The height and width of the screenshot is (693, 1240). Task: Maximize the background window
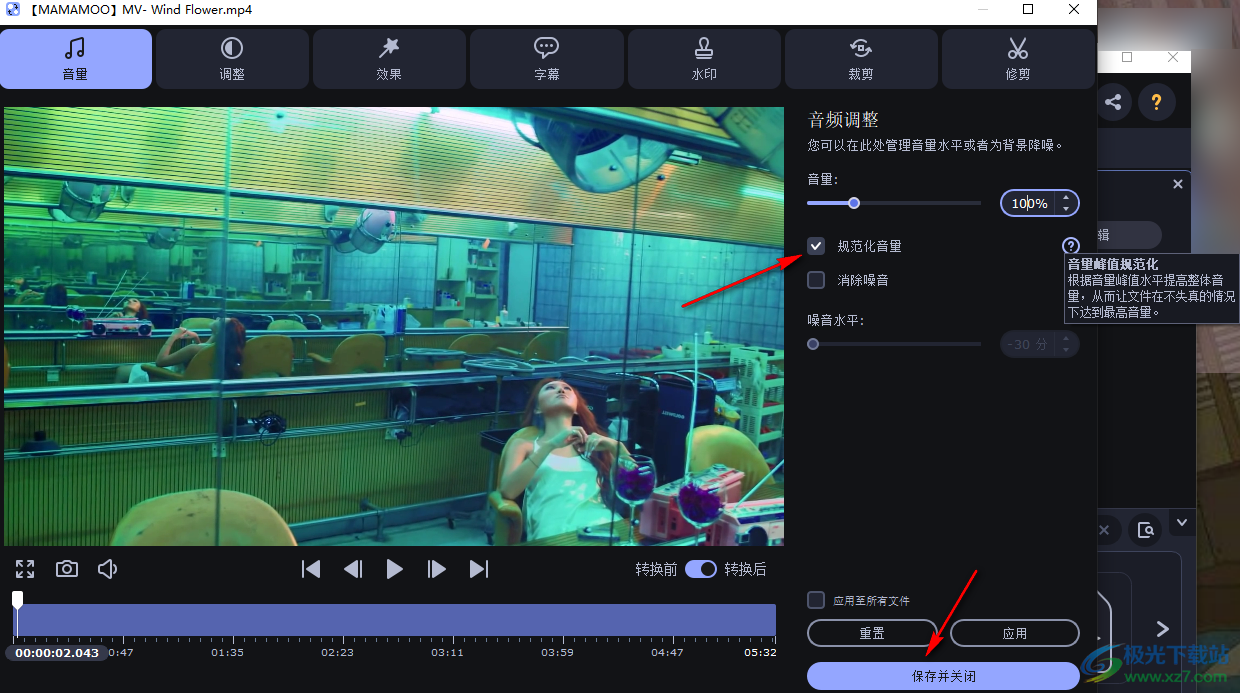(1127, 58)
